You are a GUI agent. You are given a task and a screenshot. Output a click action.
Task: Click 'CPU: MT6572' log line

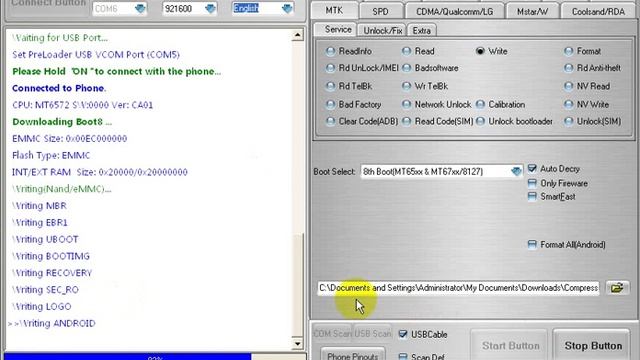tap(82, 105)
